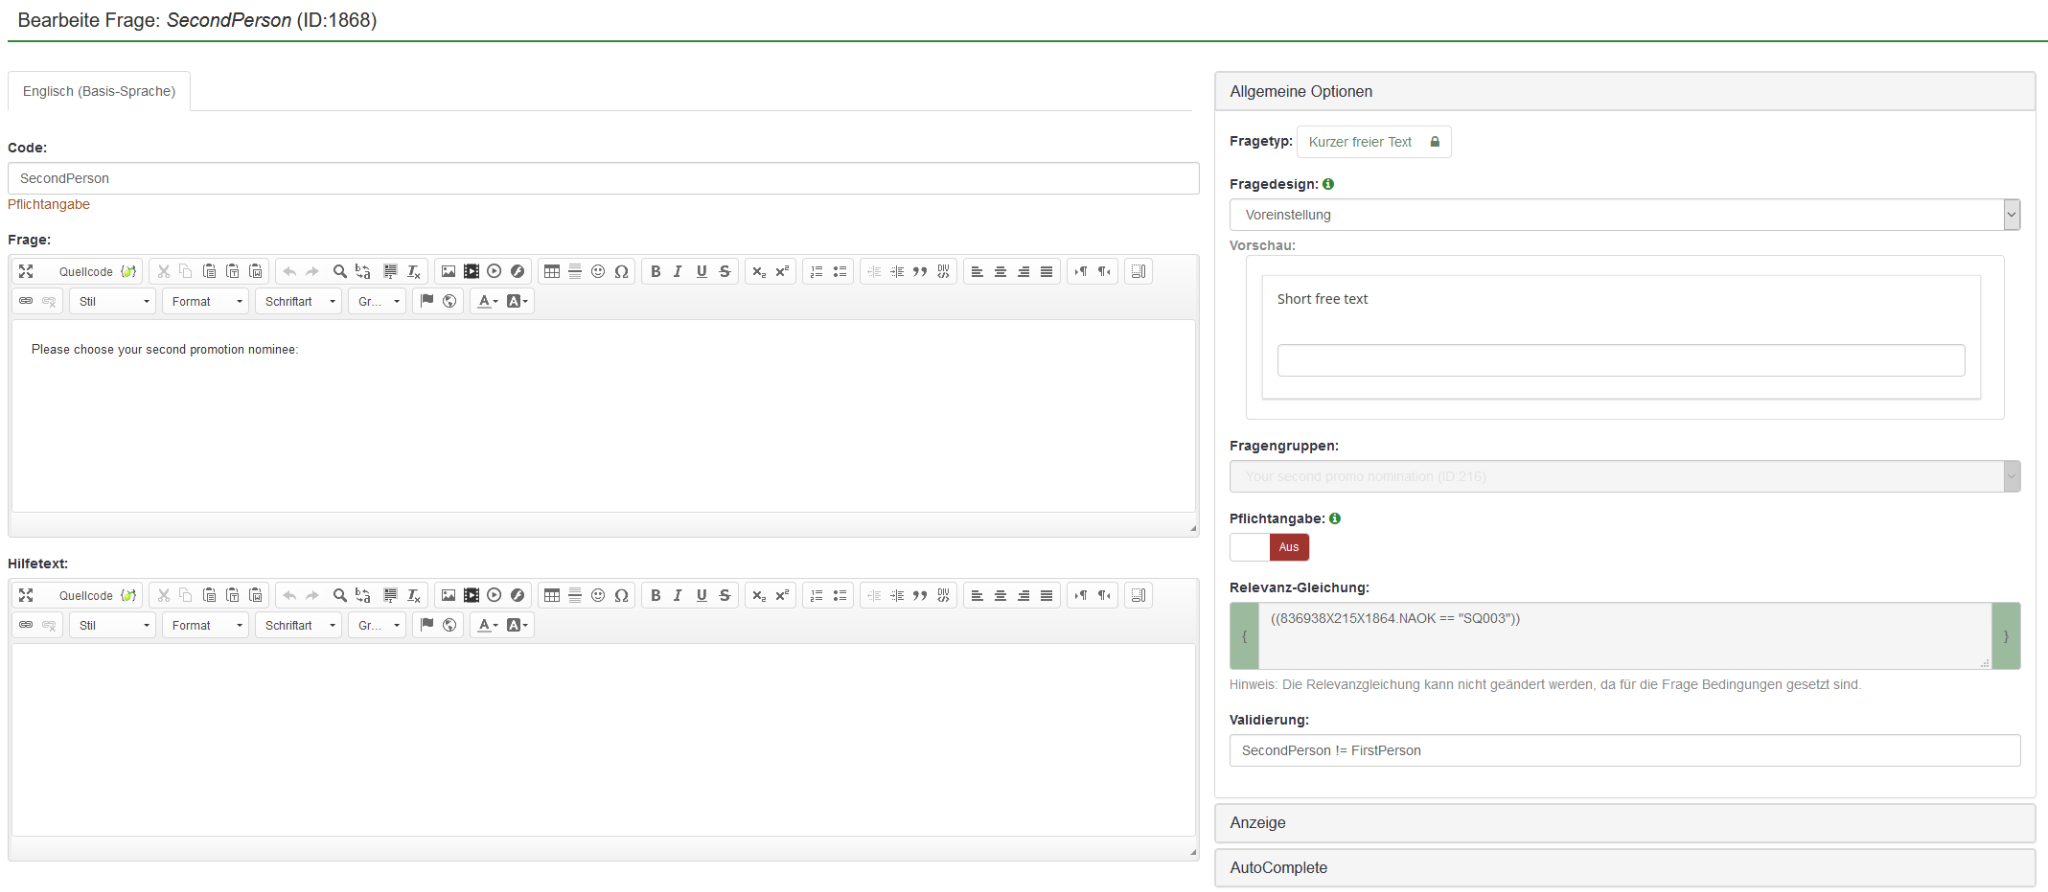Viewport: 2048px width, 892px height.
Task: Toggle underline in the Frage editor
Action: [x=702, y=271]
